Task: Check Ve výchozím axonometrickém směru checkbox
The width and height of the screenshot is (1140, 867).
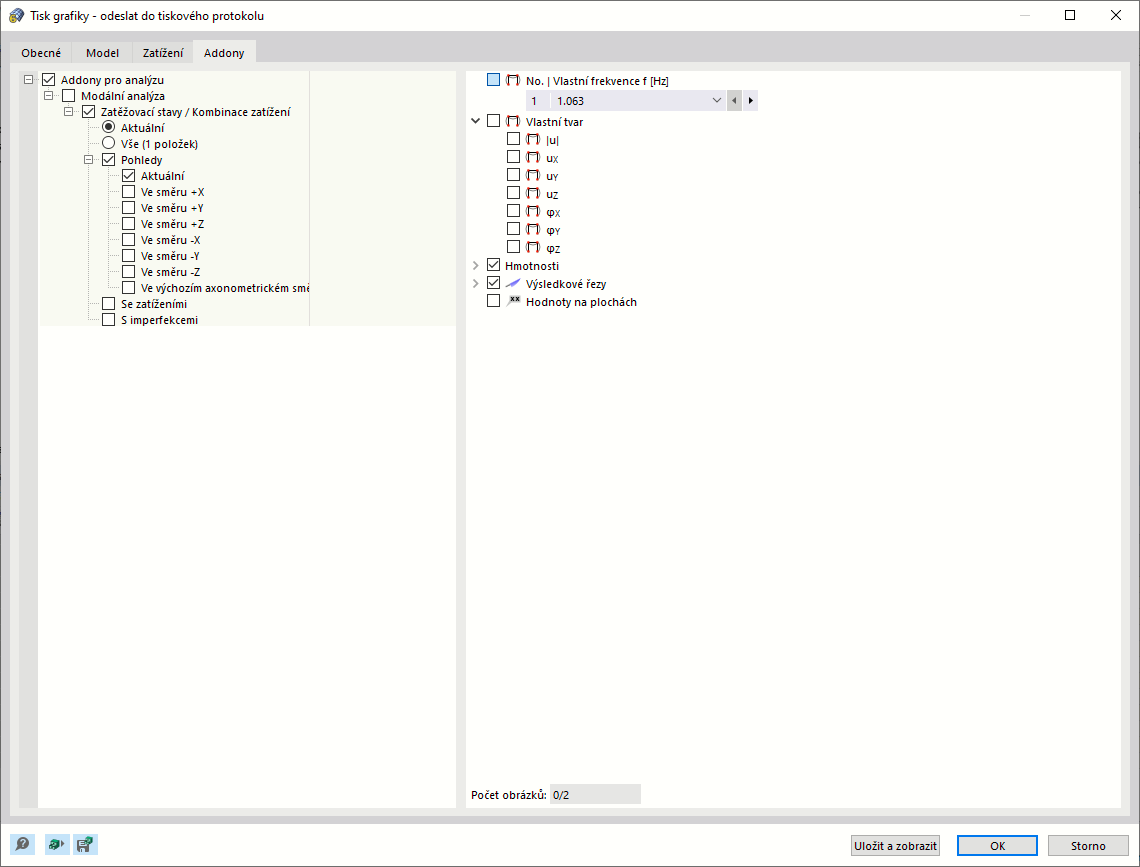Action: pyautogui.click(x=129, y=287)
